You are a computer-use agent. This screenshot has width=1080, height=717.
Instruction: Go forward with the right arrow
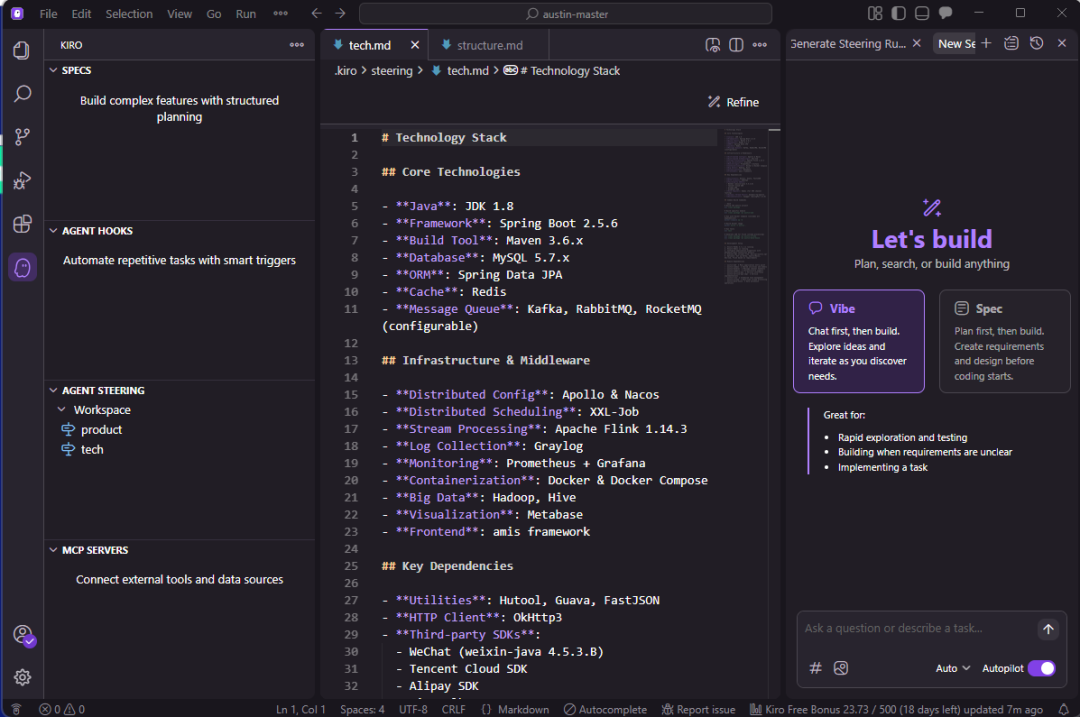click(340, 13)
